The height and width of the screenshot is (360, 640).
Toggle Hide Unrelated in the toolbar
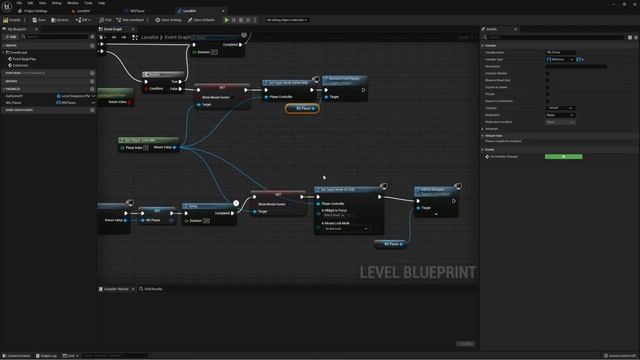(130, 20)
